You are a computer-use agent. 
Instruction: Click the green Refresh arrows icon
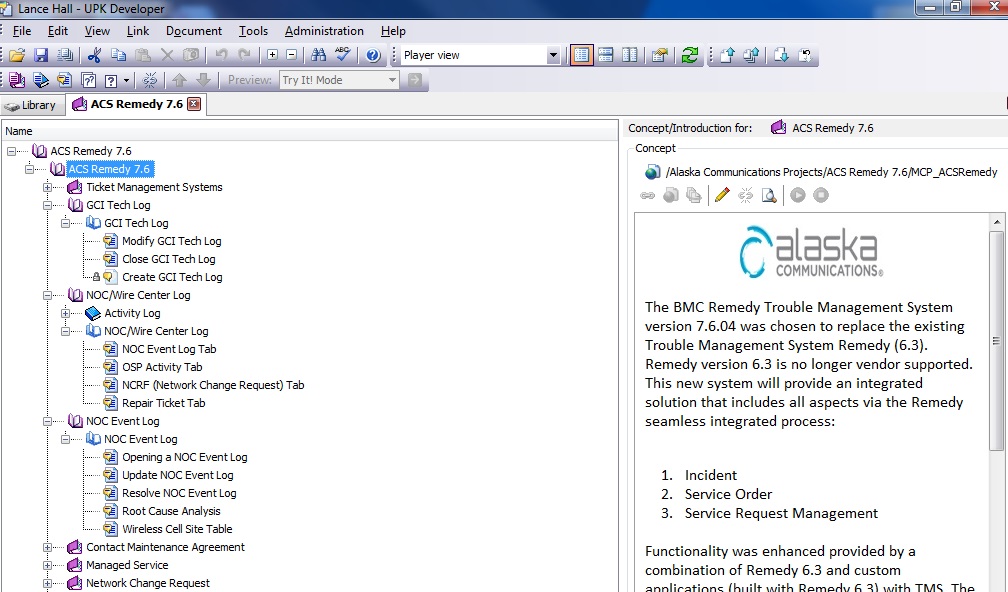coord(690,55)
